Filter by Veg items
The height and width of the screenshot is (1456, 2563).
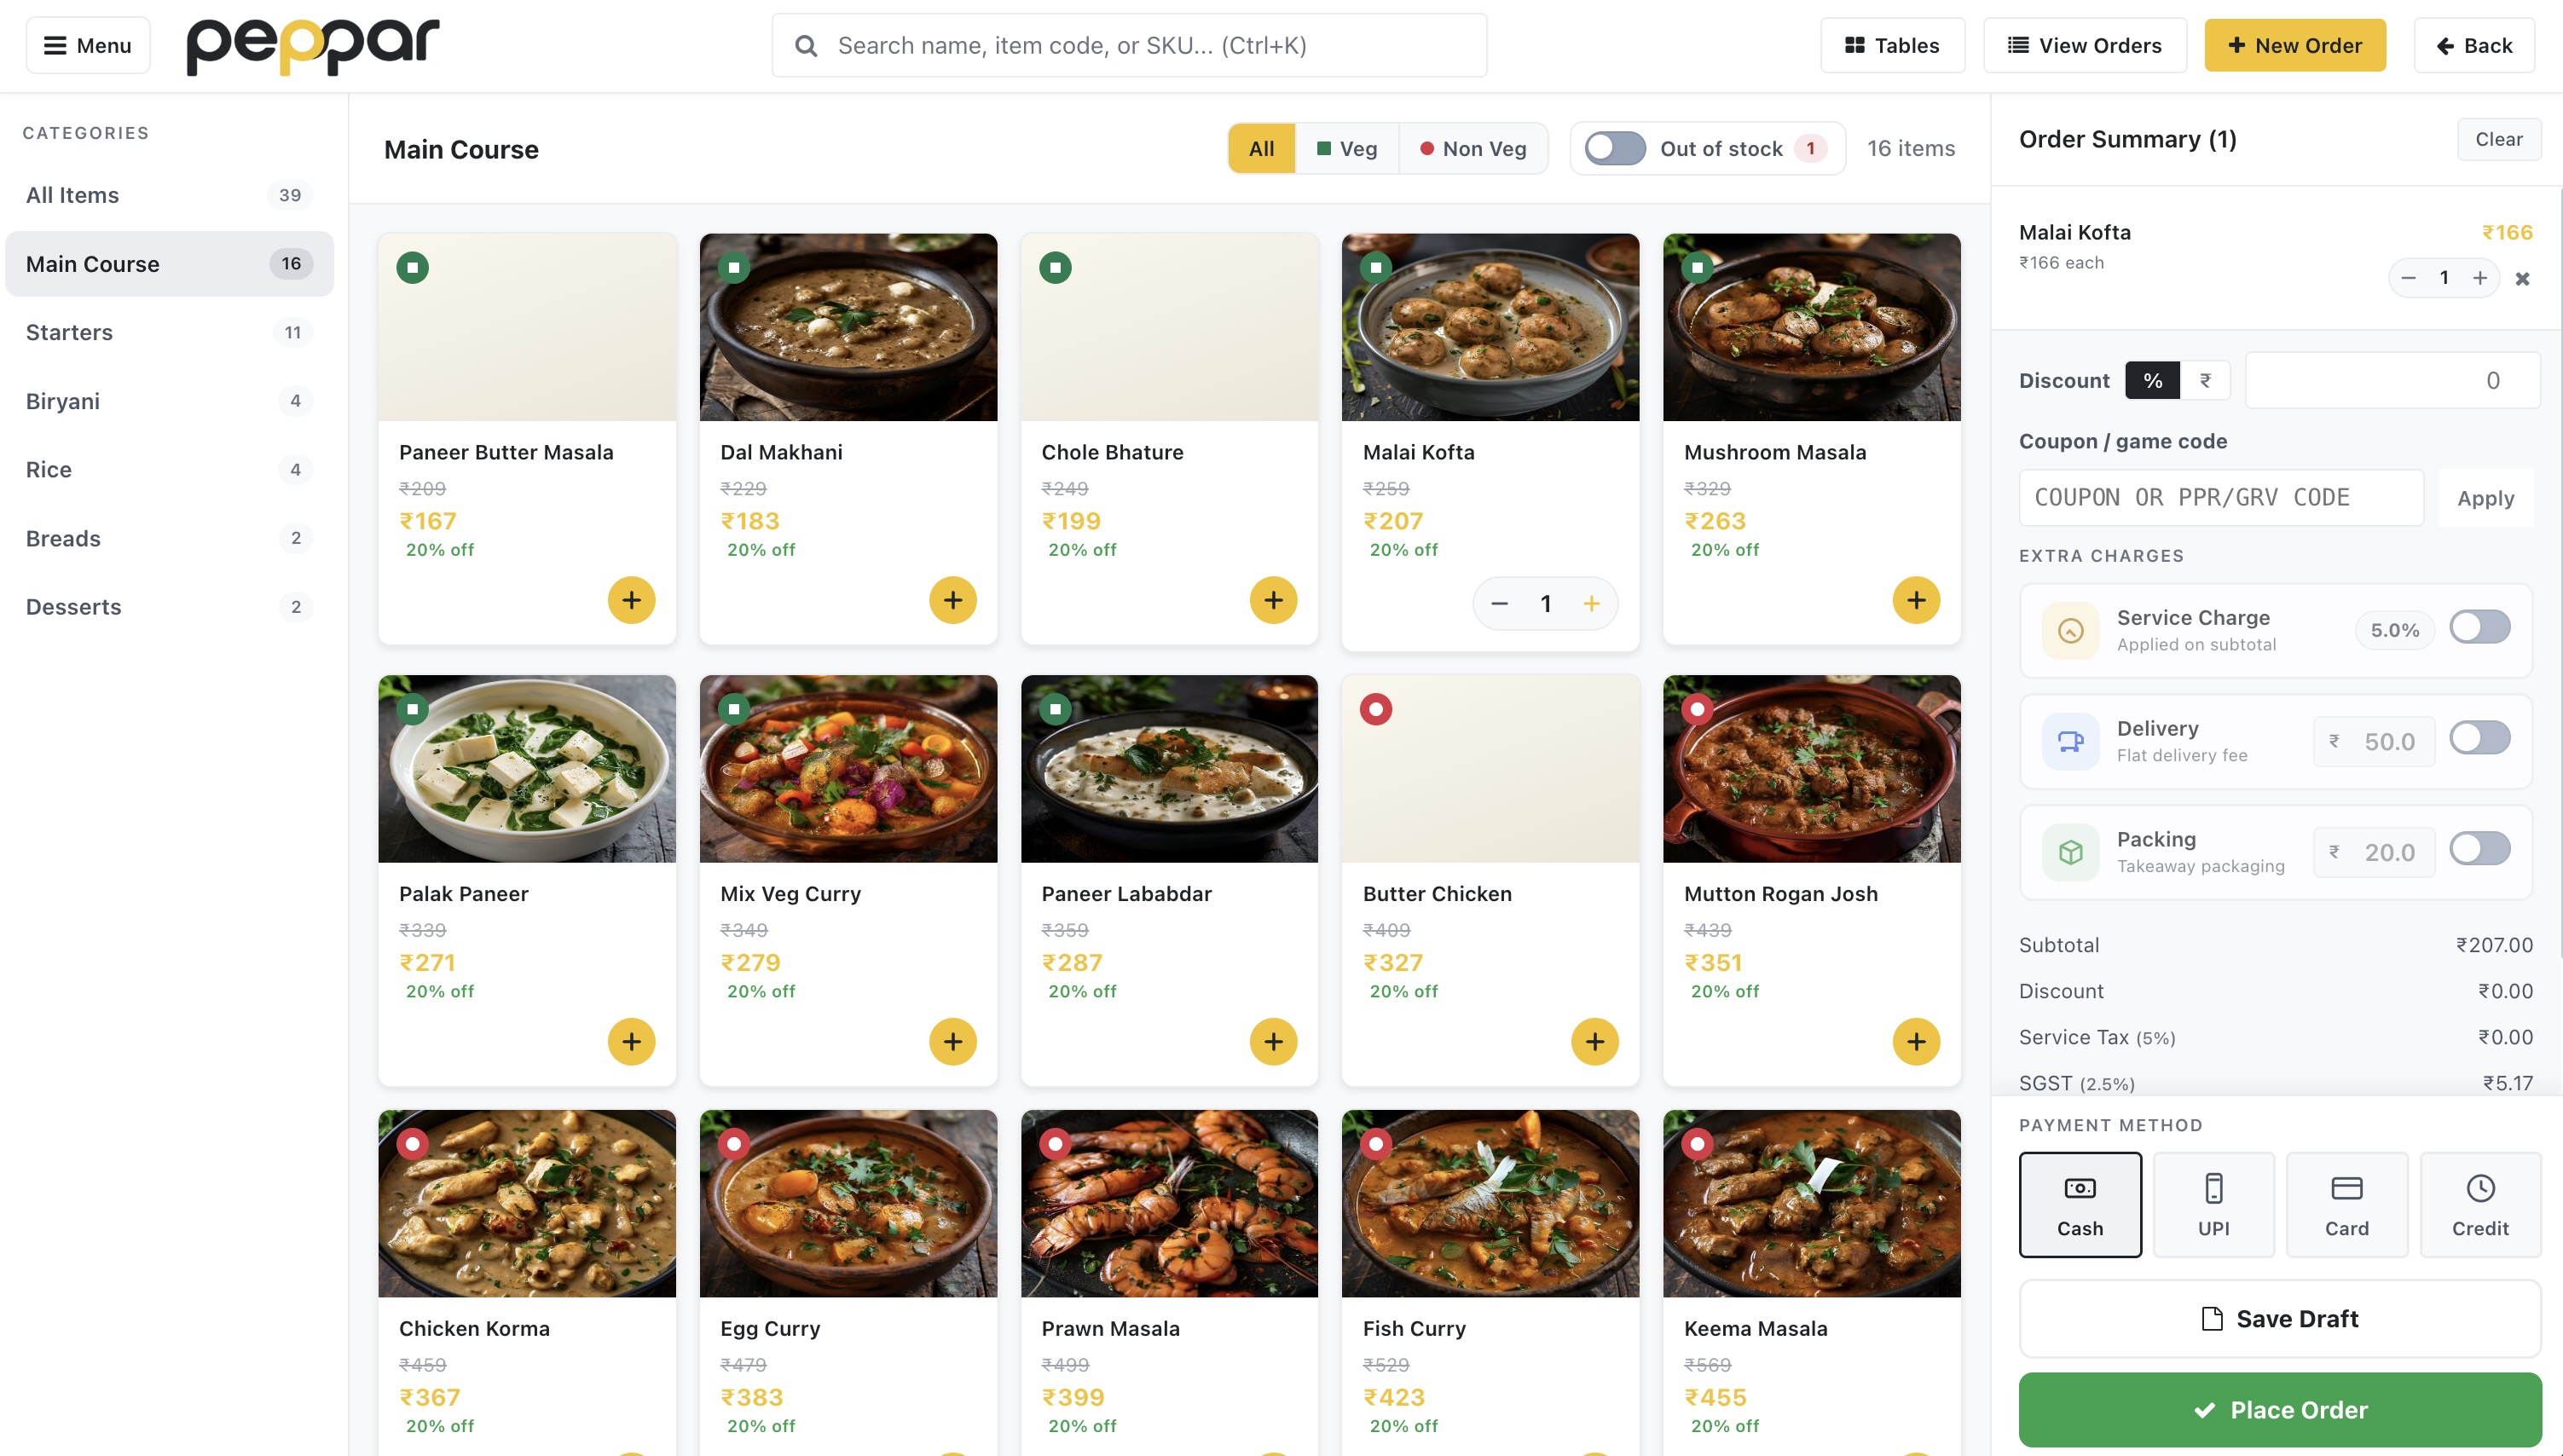point(1346,149)
